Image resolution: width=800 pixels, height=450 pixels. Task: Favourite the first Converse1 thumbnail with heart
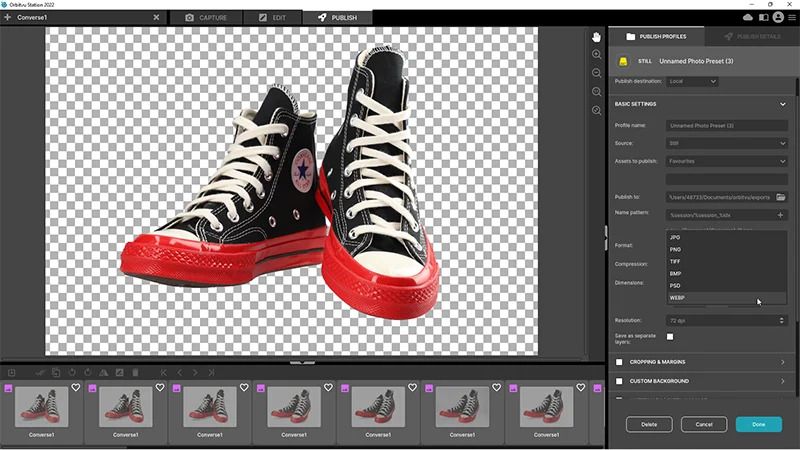pos(75,388)
